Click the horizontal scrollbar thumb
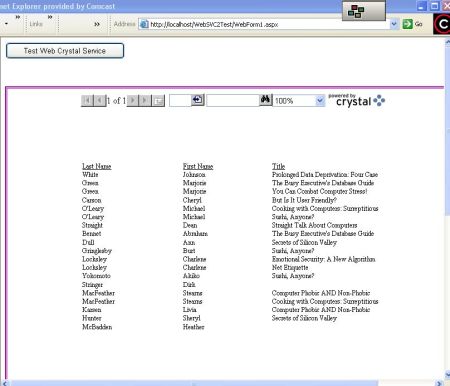 click(x=193, y=383)
